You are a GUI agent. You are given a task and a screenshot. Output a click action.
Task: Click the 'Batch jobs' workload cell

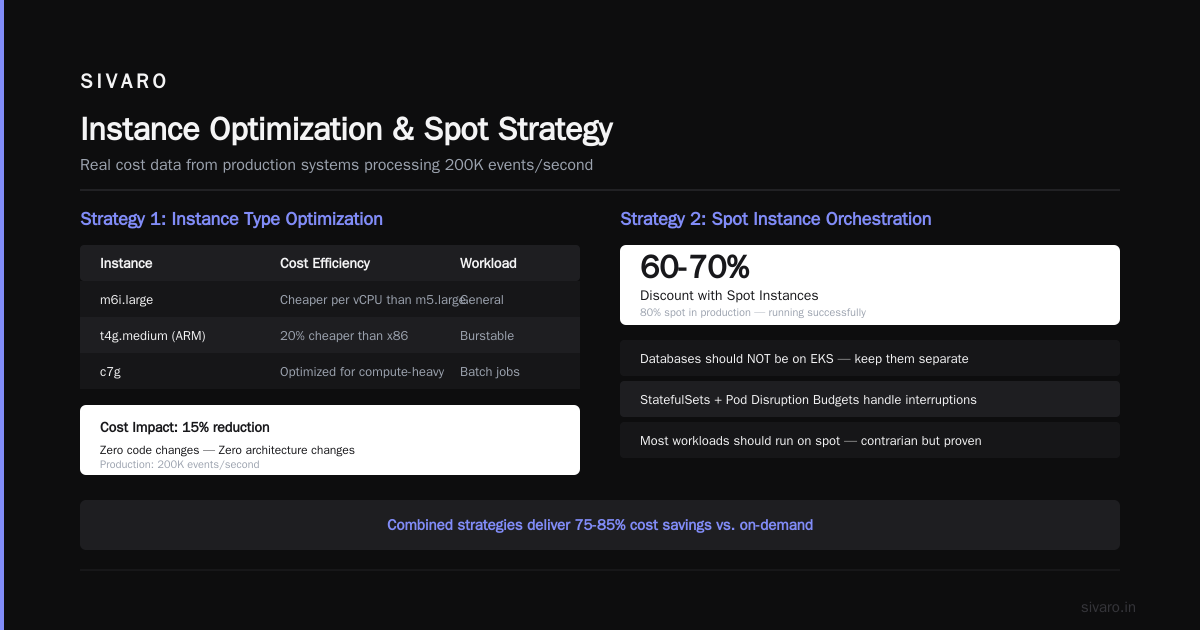(x=490, y=371)
